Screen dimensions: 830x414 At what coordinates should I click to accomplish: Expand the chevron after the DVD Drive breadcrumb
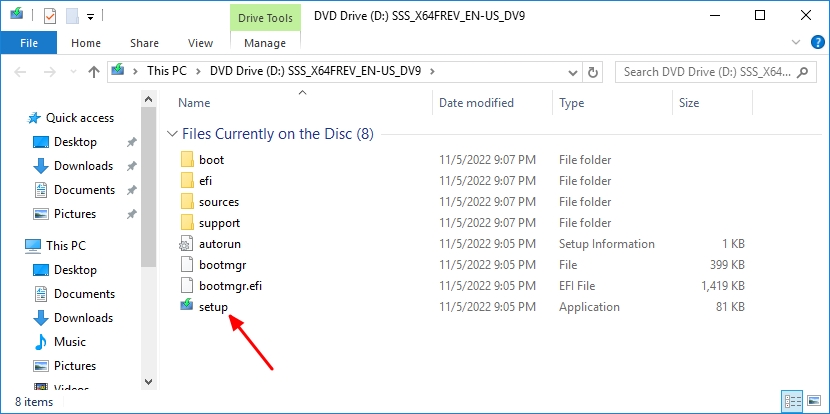click(432, 71)
